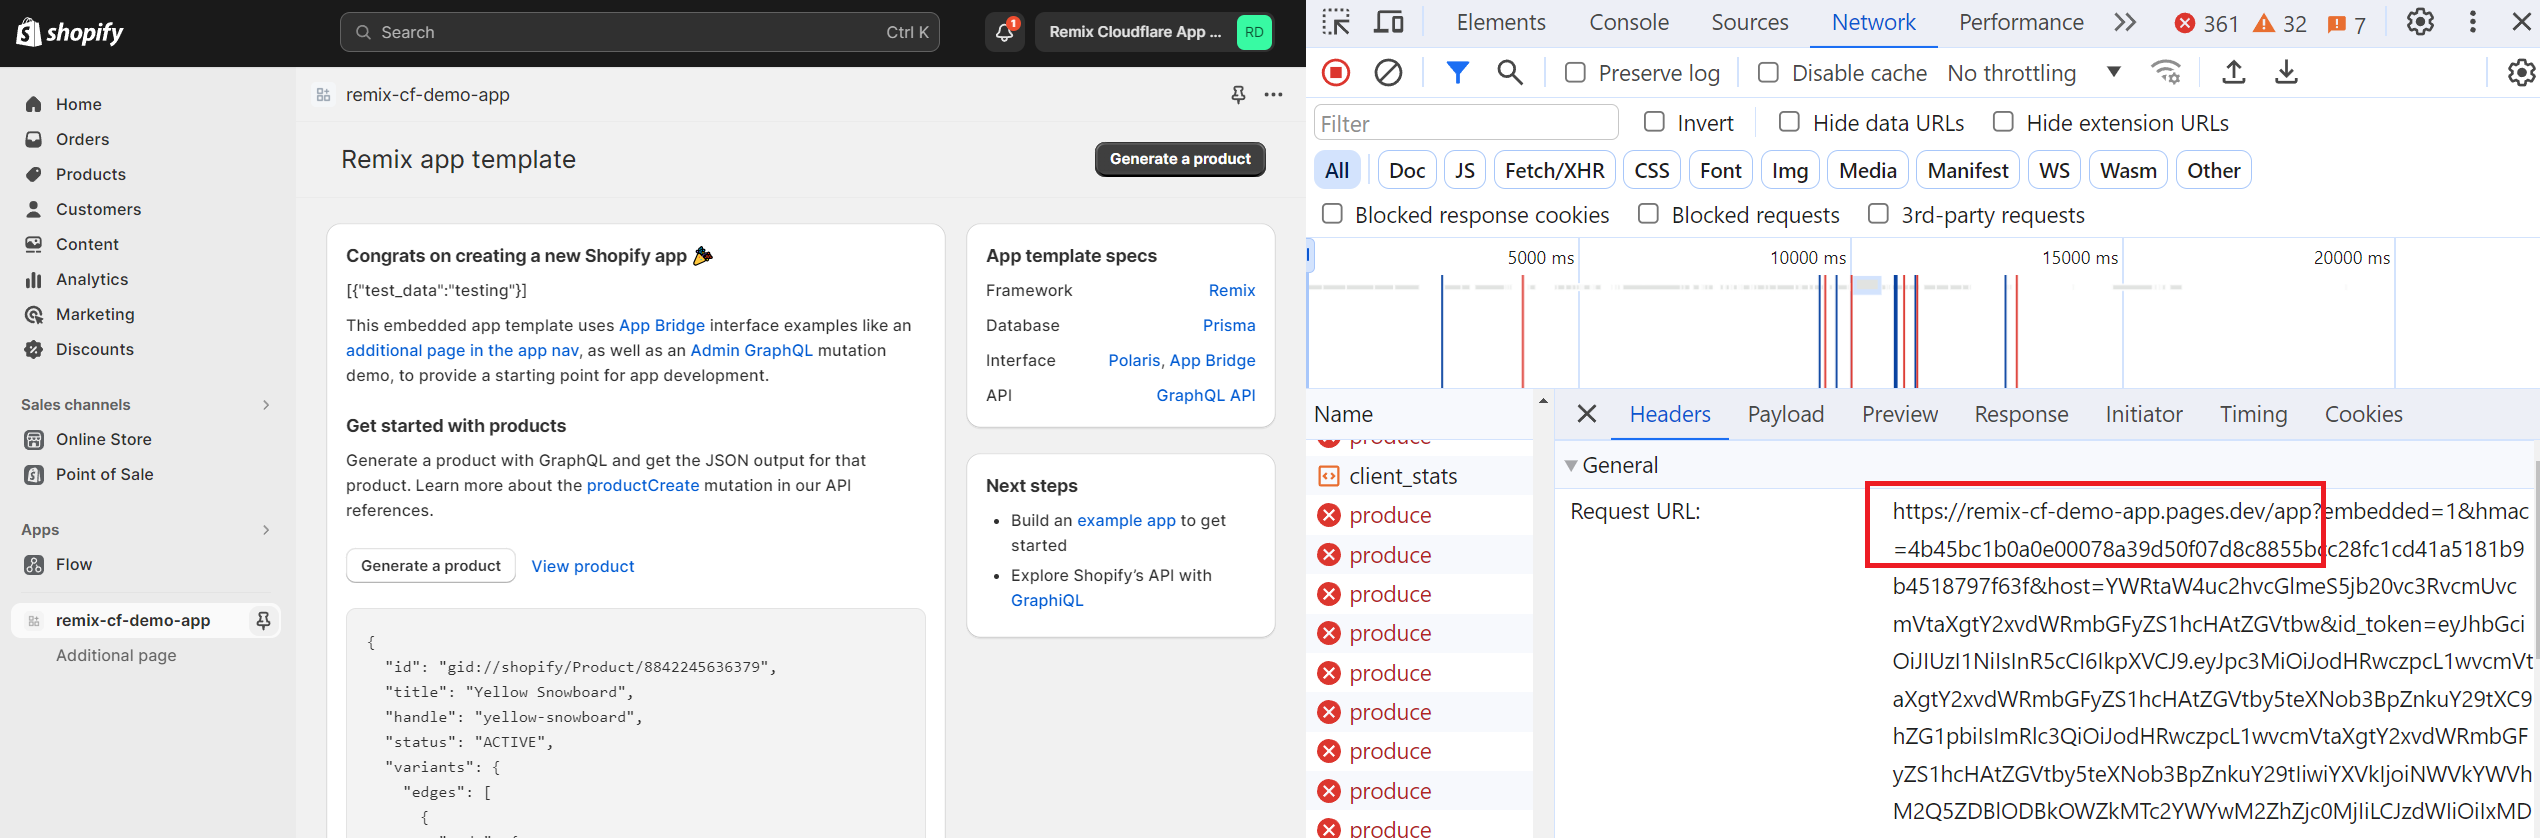This screenshot has width=2540, height=838.
Task: Open the Admin GraphQL link
Action: point(752,350)
